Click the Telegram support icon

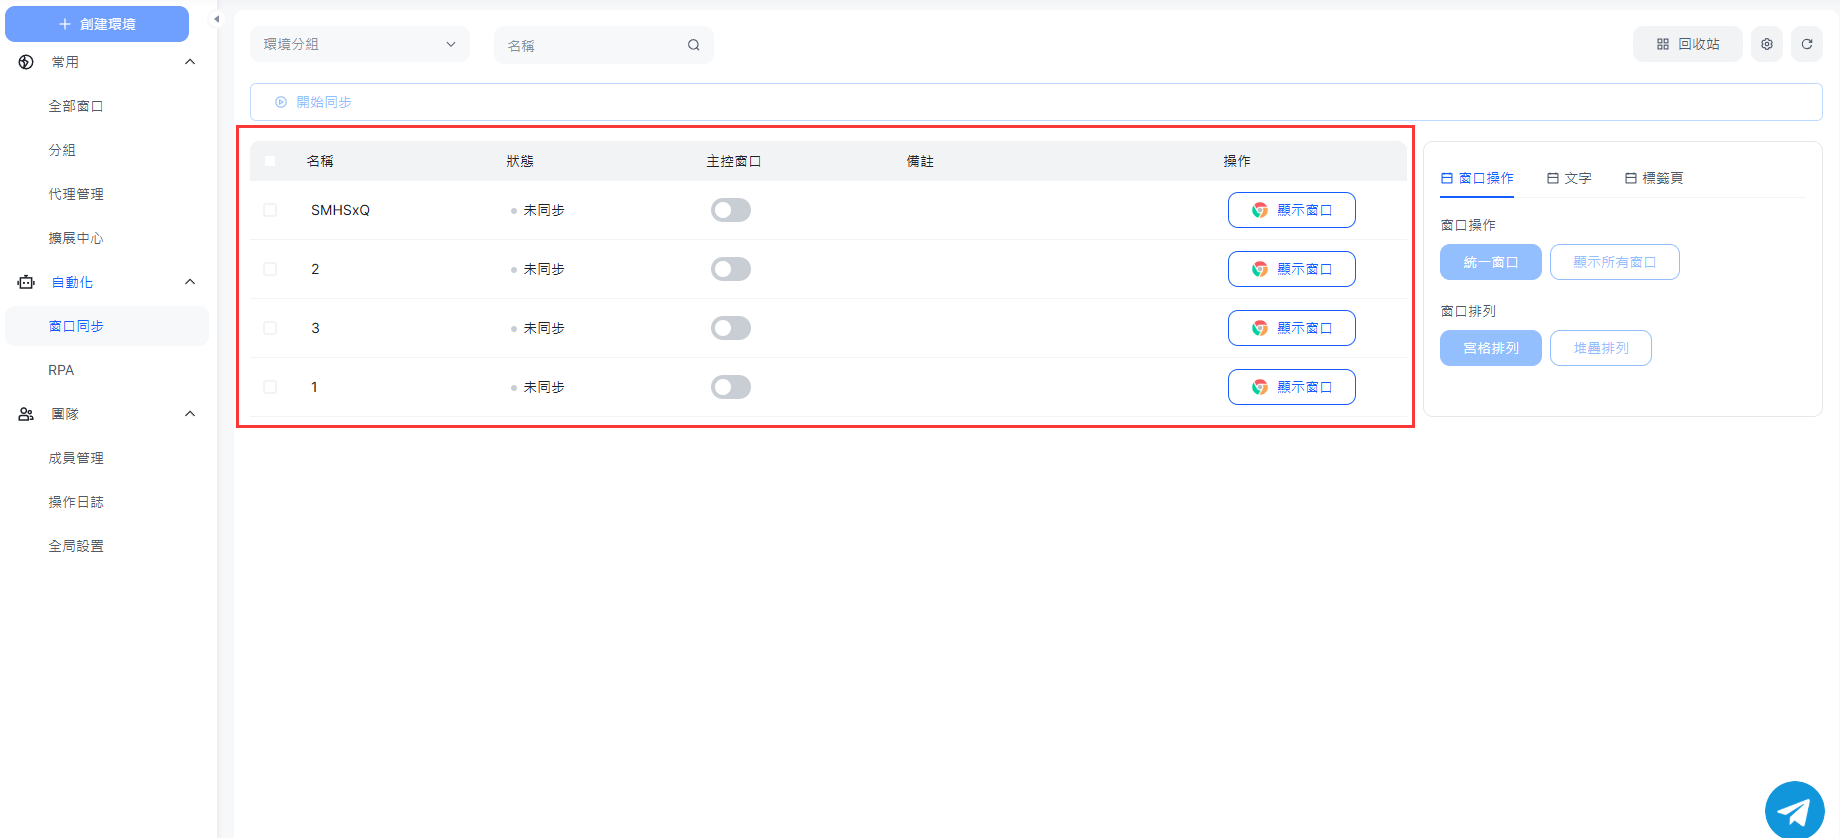pyautogui.click(x=1794, y=810)
